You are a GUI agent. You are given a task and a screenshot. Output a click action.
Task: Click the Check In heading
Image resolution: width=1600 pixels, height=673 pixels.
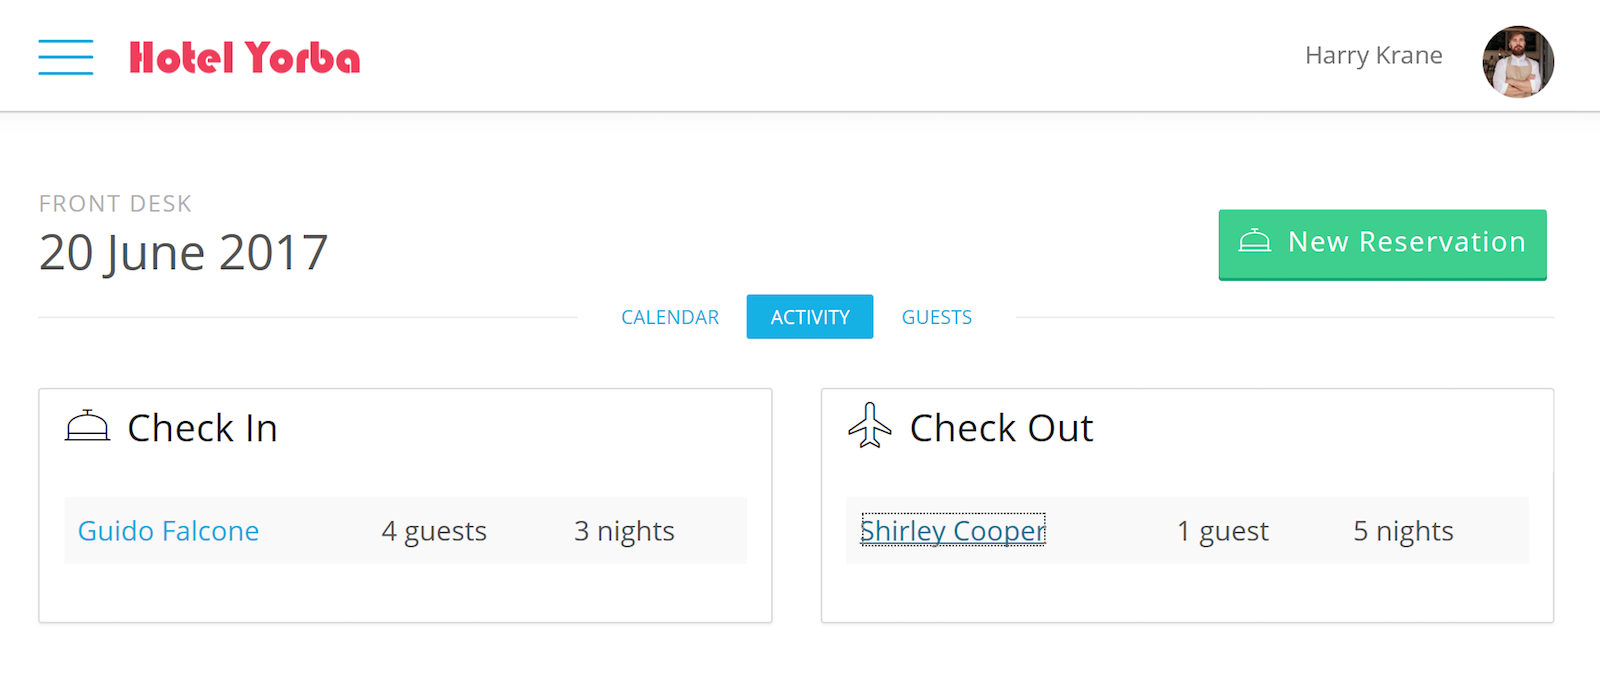pos(202,428)
